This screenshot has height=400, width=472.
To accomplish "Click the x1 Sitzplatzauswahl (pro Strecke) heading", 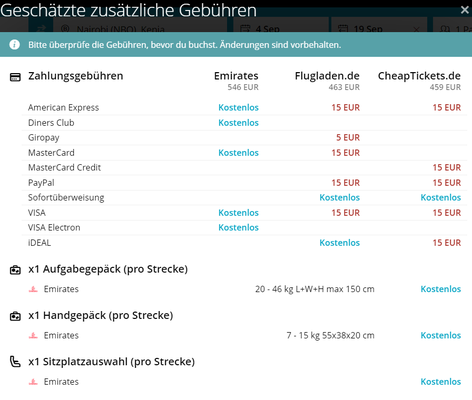I will [x=112, y=362].
